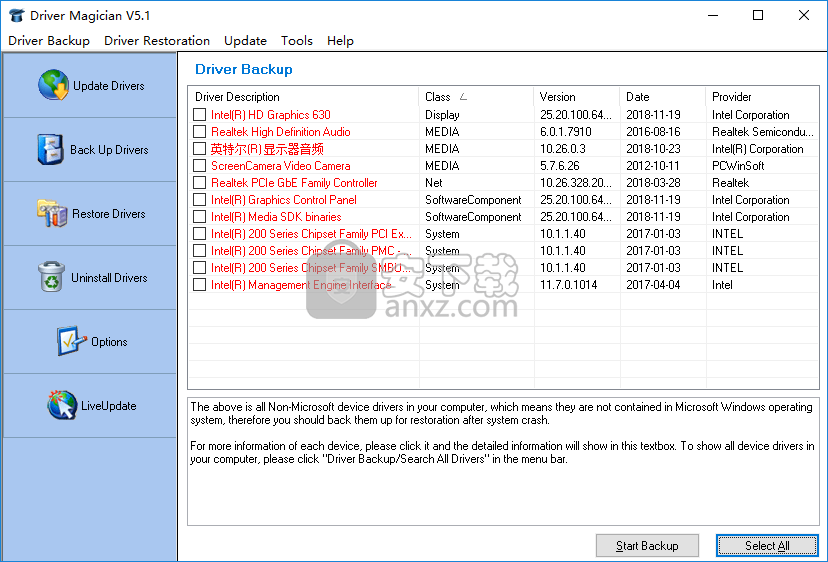Open the Help menu
828x562 pixels.
click(340, 41)
